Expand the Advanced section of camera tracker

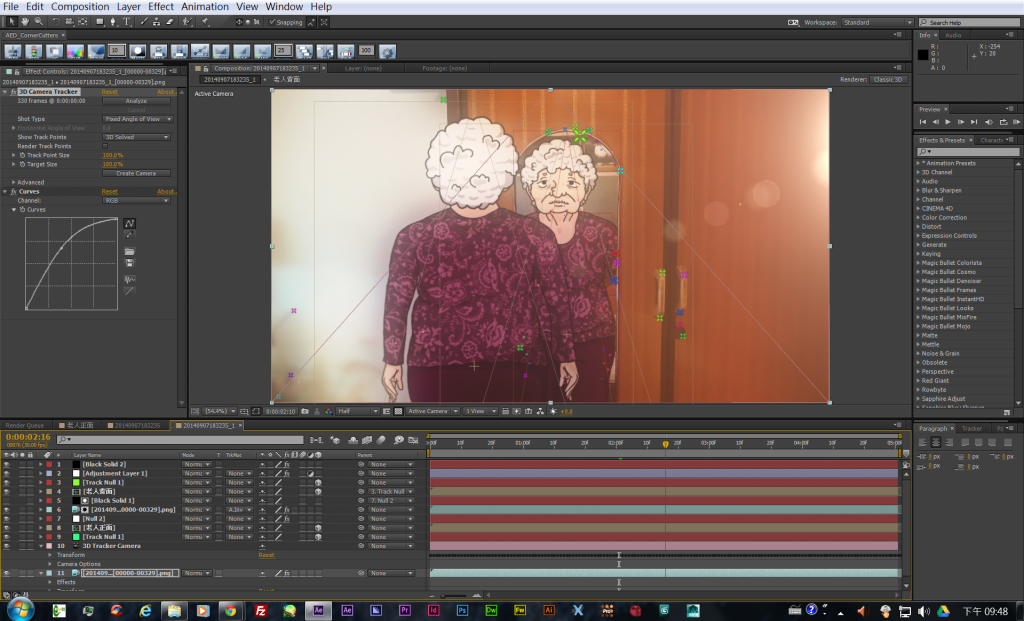click(14, 182)
